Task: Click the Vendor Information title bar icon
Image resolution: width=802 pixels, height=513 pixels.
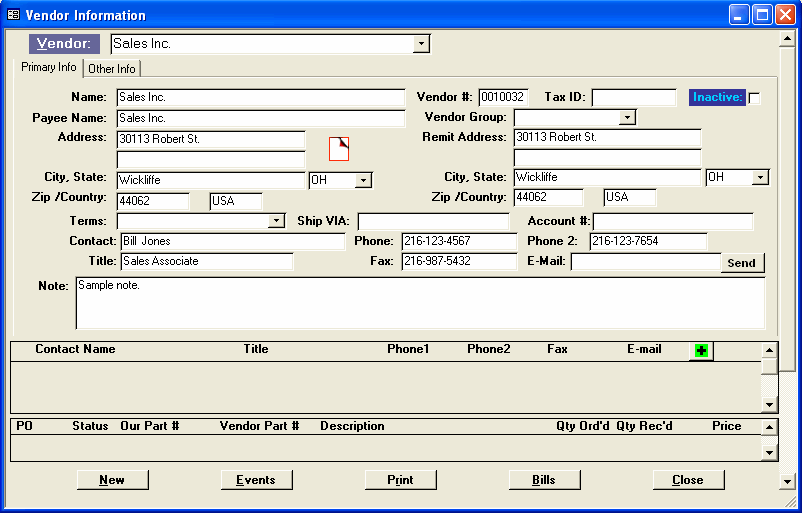Action: click(x=13, y=15)
